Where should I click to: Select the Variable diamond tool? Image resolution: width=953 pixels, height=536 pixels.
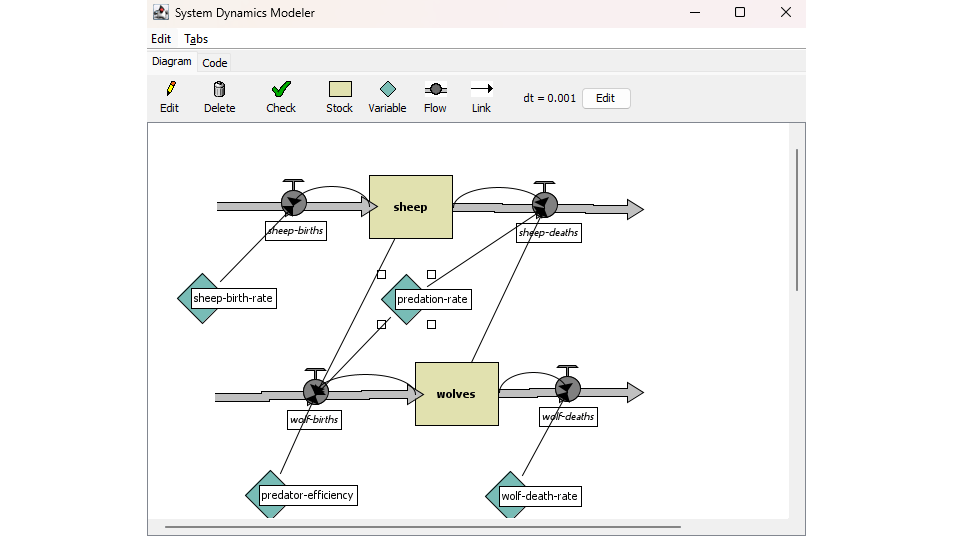[387, 97]
